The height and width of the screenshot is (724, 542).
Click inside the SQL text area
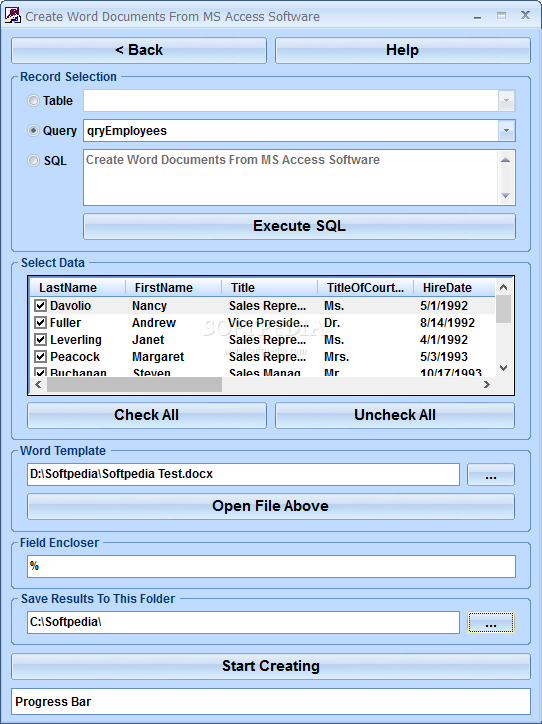click(291, 177)
